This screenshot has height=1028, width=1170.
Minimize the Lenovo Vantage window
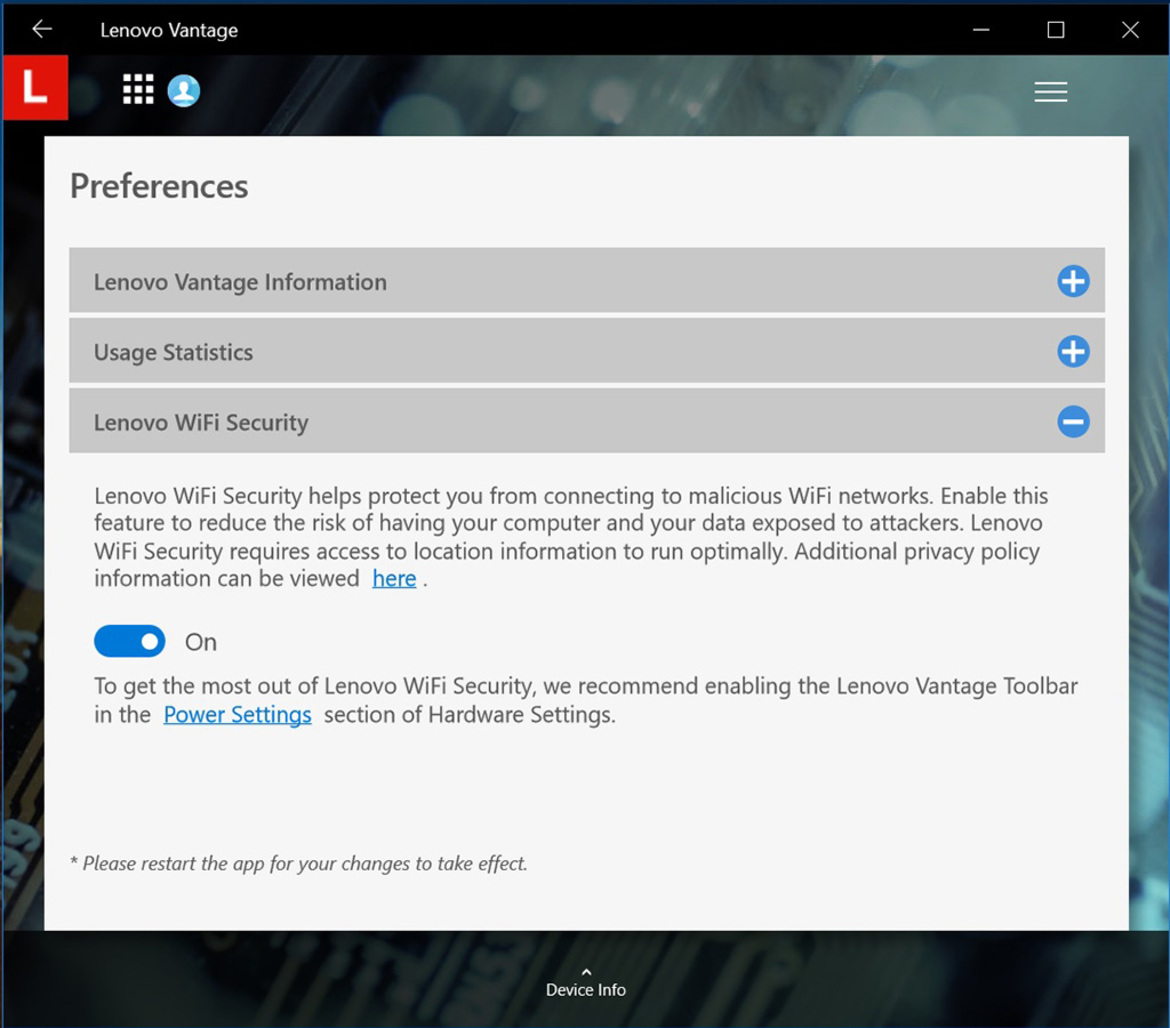tap(981, 30)
